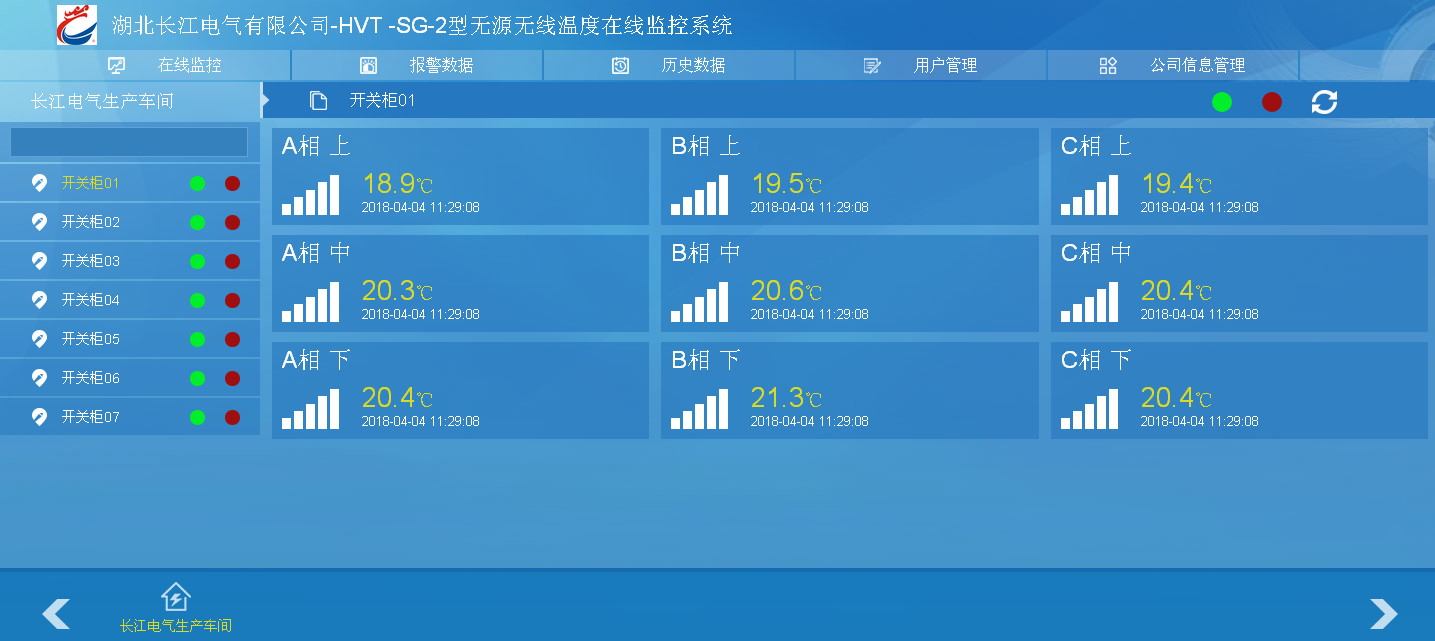Collapse the 长江电气生产车间 sidebar arrow
Image resolution: width=1435 pixels, height=641 pixels.
pos(265,100)
